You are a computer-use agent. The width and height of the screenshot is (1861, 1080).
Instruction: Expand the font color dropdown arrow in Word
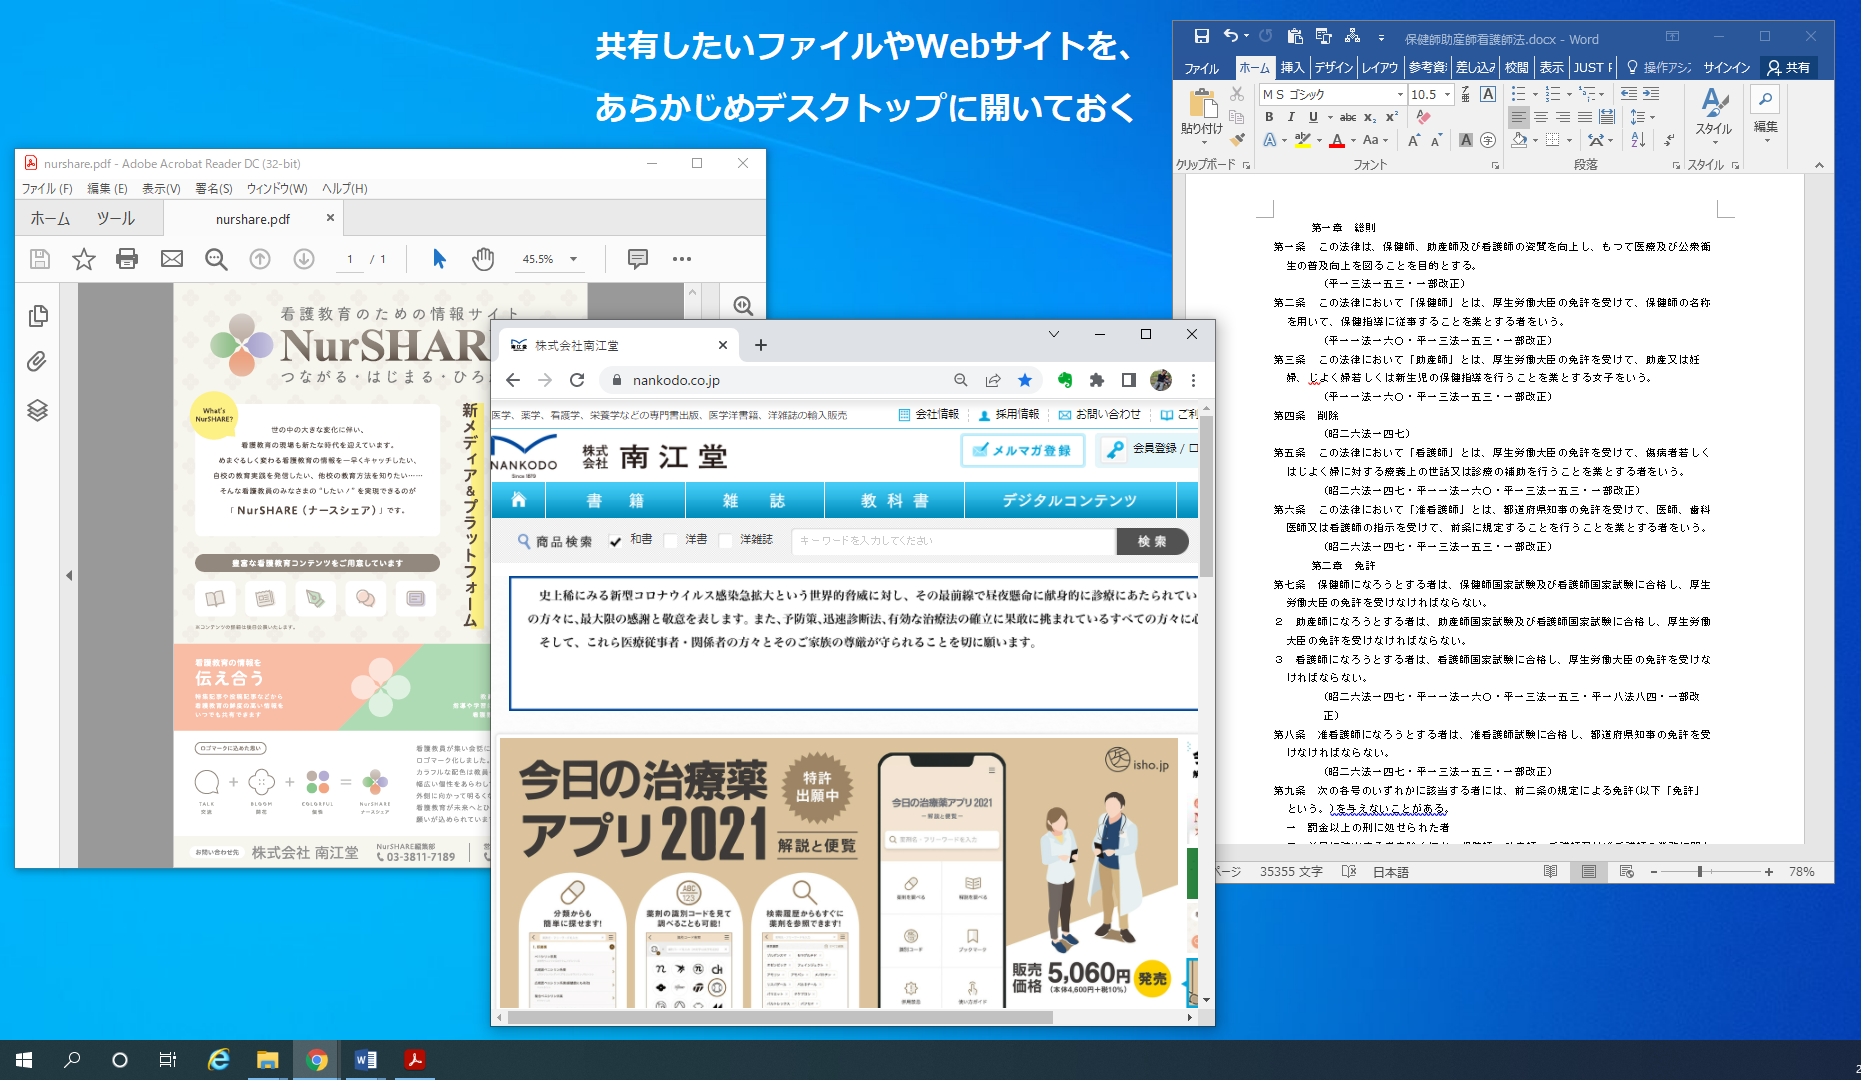click(x=1353, y=141)
